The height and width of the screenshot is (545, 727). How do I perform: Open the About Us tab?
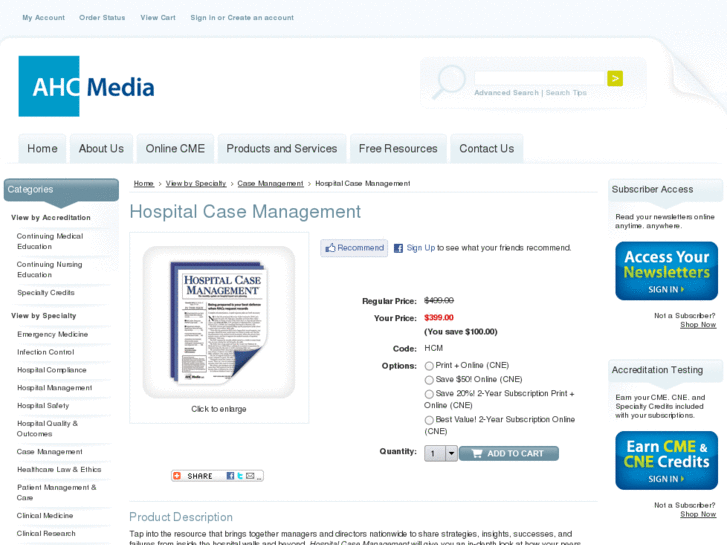pyautogui.click(x=101, y=148)
